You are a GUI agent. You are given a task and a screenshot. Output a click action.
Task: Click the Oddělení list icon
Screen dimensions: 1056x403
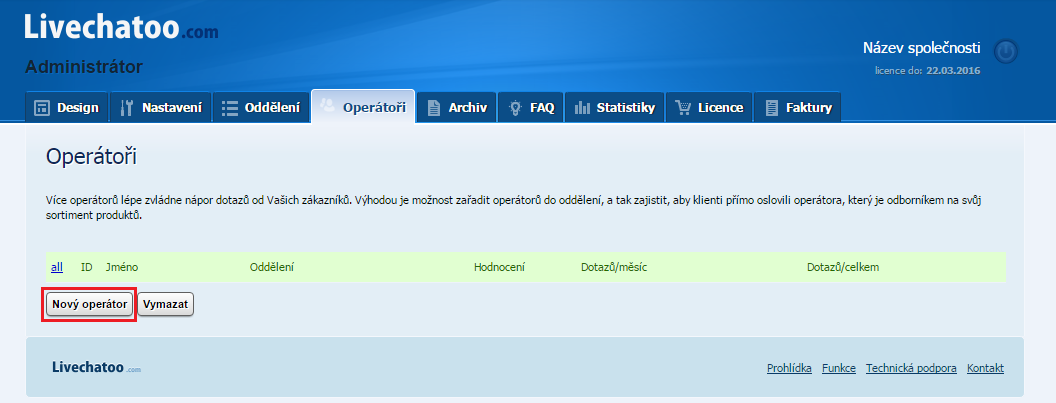(229, 108)
